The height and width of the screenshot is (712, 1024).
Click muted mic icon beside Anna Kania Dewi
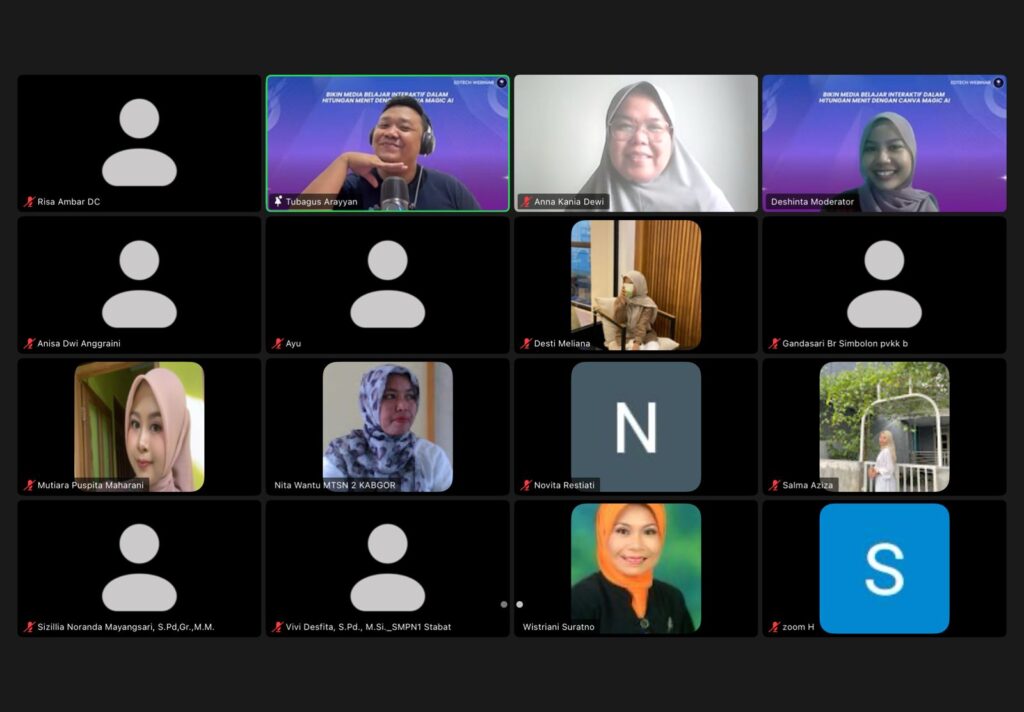pos(526,202)
